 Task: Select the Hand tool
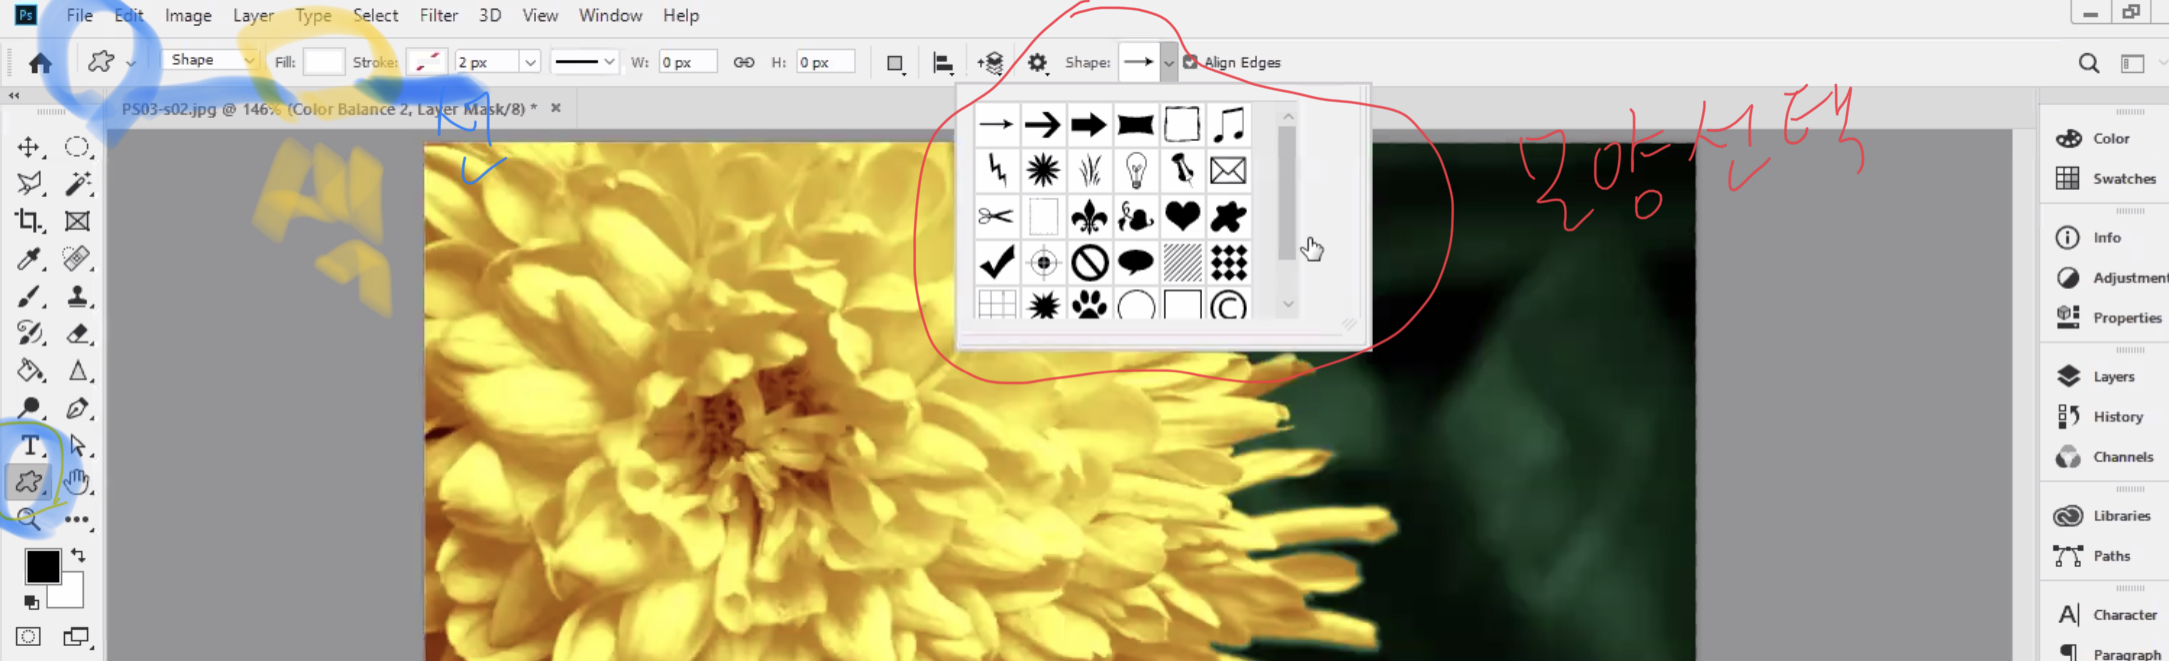coord(77,483)
